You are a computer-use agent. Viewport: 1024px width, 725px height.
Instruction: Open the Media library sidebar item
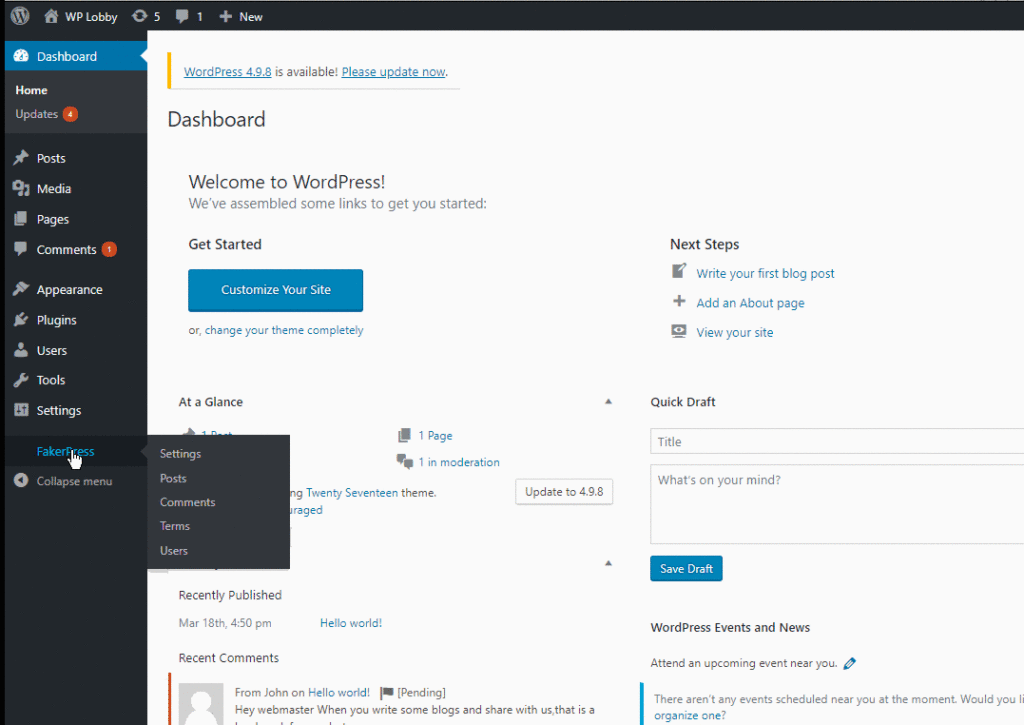(x=53, y=189)
